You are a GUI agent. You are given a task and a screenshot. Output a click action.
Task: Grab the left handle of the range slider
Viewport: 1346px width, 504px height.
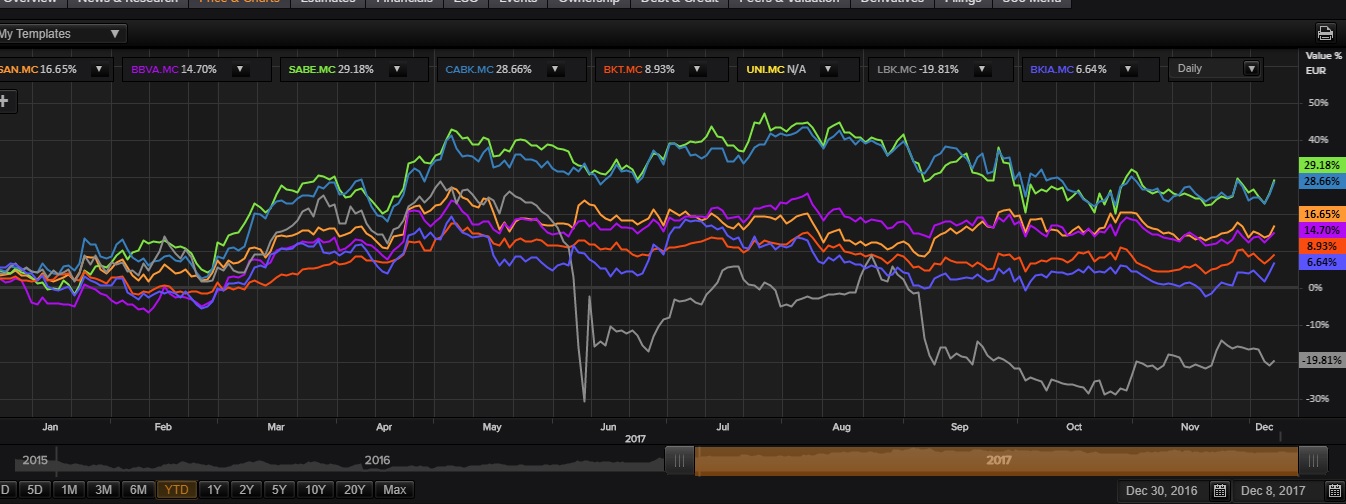680,460
